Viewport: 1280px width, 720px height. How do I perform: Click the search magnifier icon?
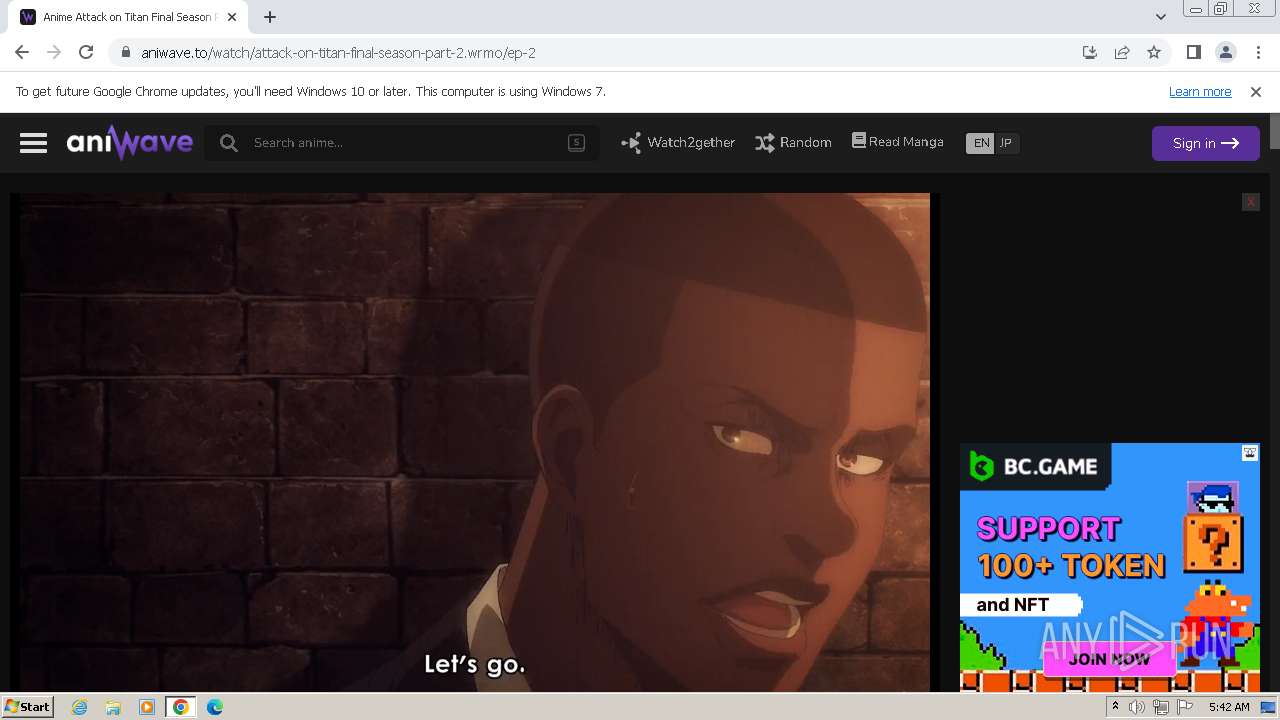coord(229,143)
